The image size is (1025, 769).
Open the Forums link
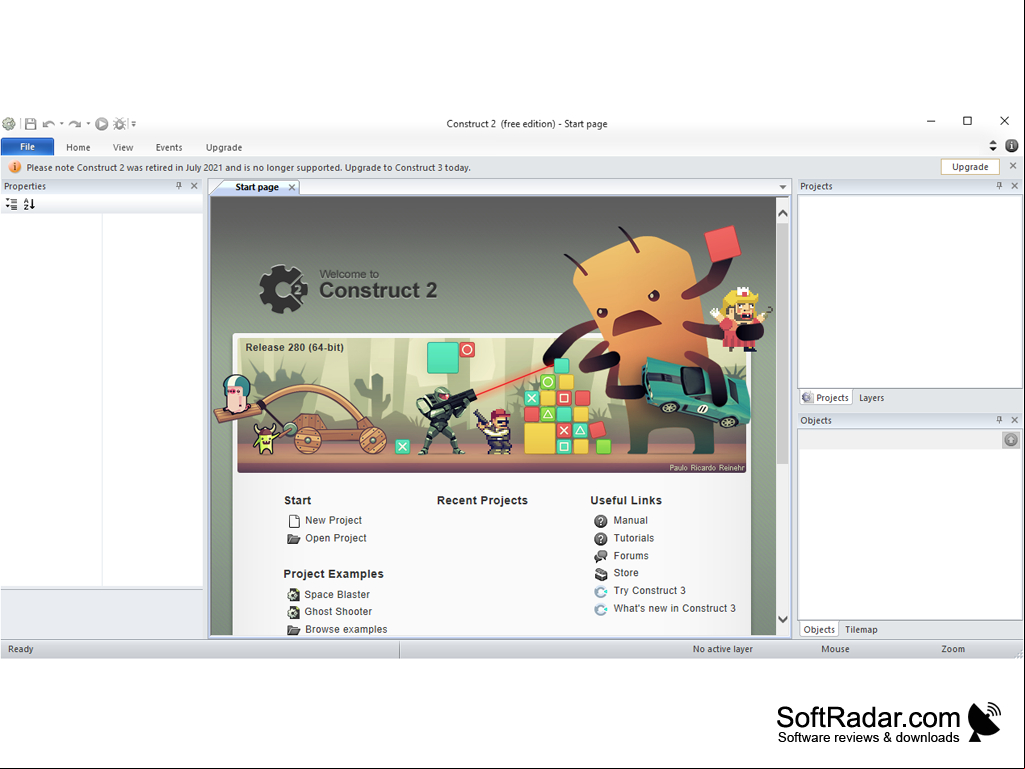click(x=631, y=556)
